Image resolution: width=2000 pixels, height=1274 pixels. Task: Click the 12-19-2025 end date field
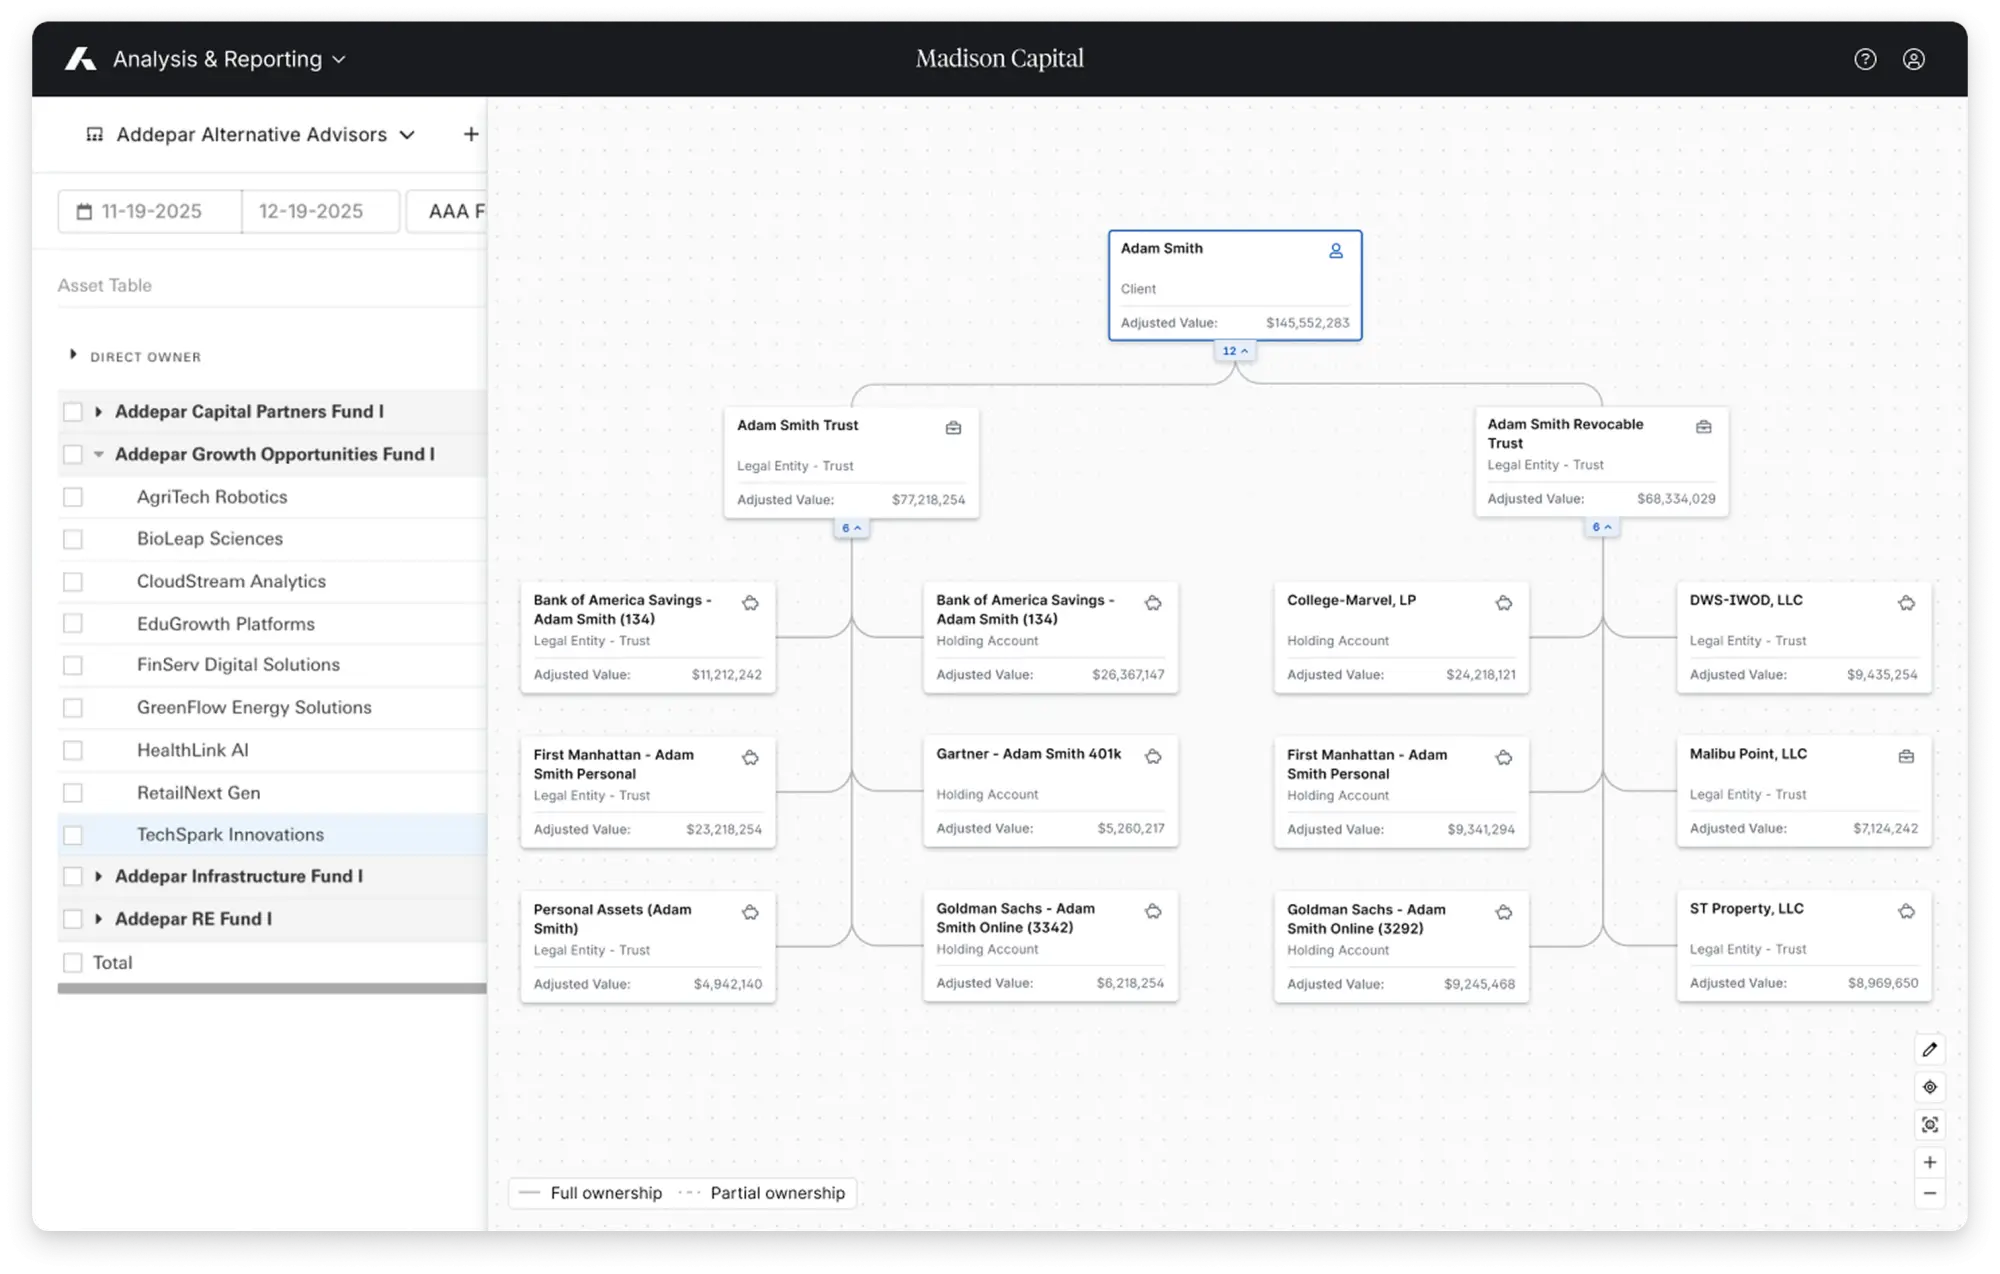[320, 211]
